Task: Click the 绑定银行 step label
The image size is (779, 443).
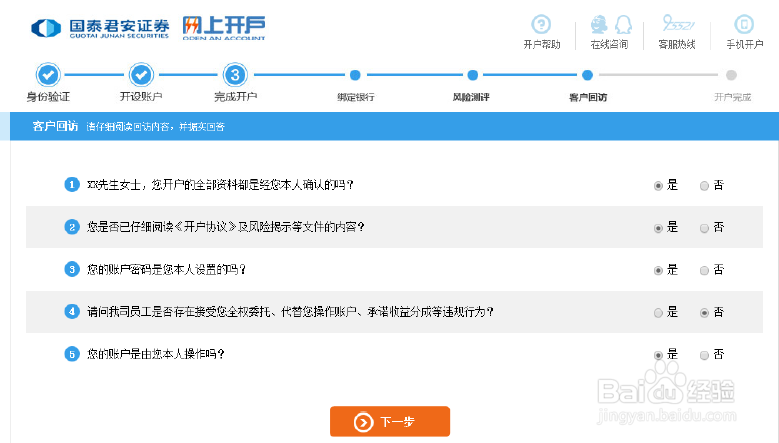Action: tap(356, 97)
